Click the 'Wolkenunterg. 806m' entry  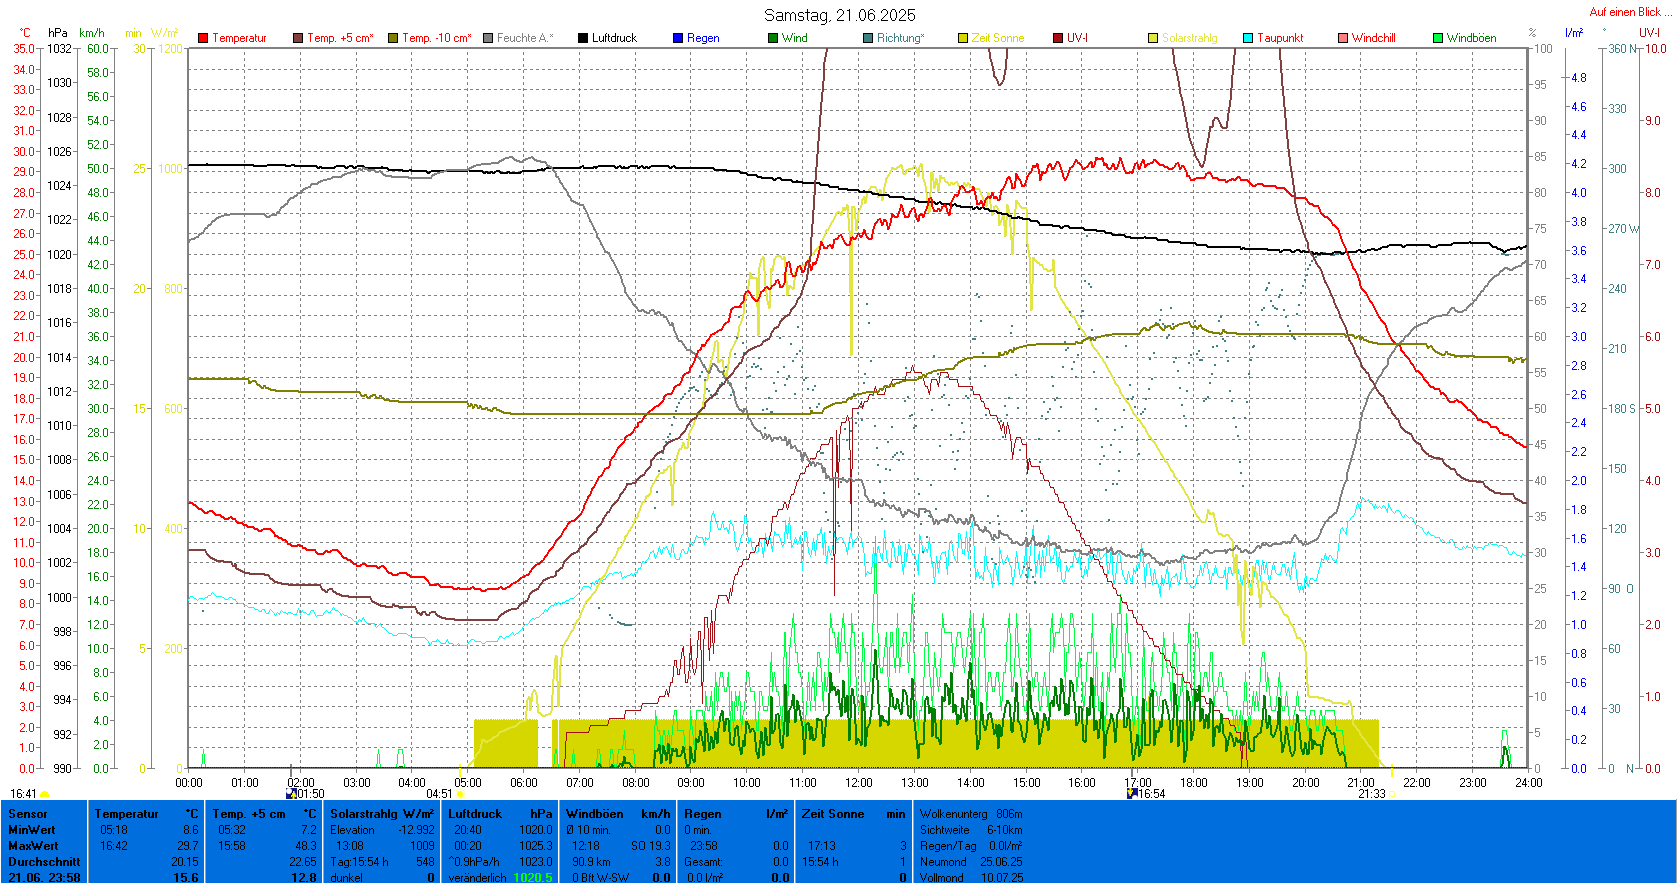(x=971, y=814)
